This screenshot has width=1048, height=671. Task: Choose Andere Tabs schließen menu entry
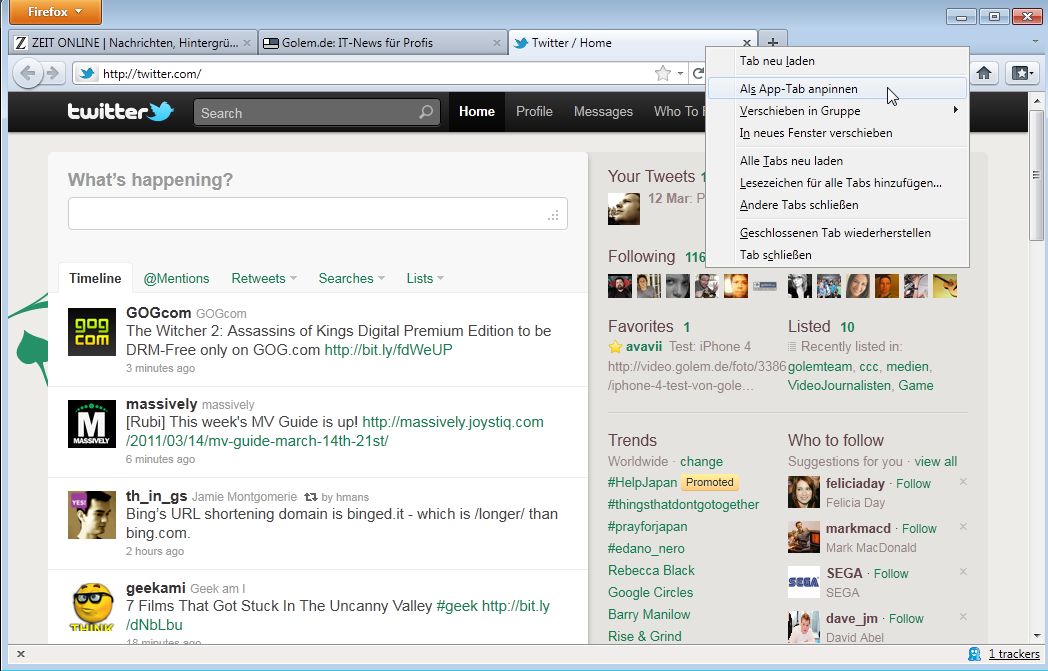click(x=798, y=205)
